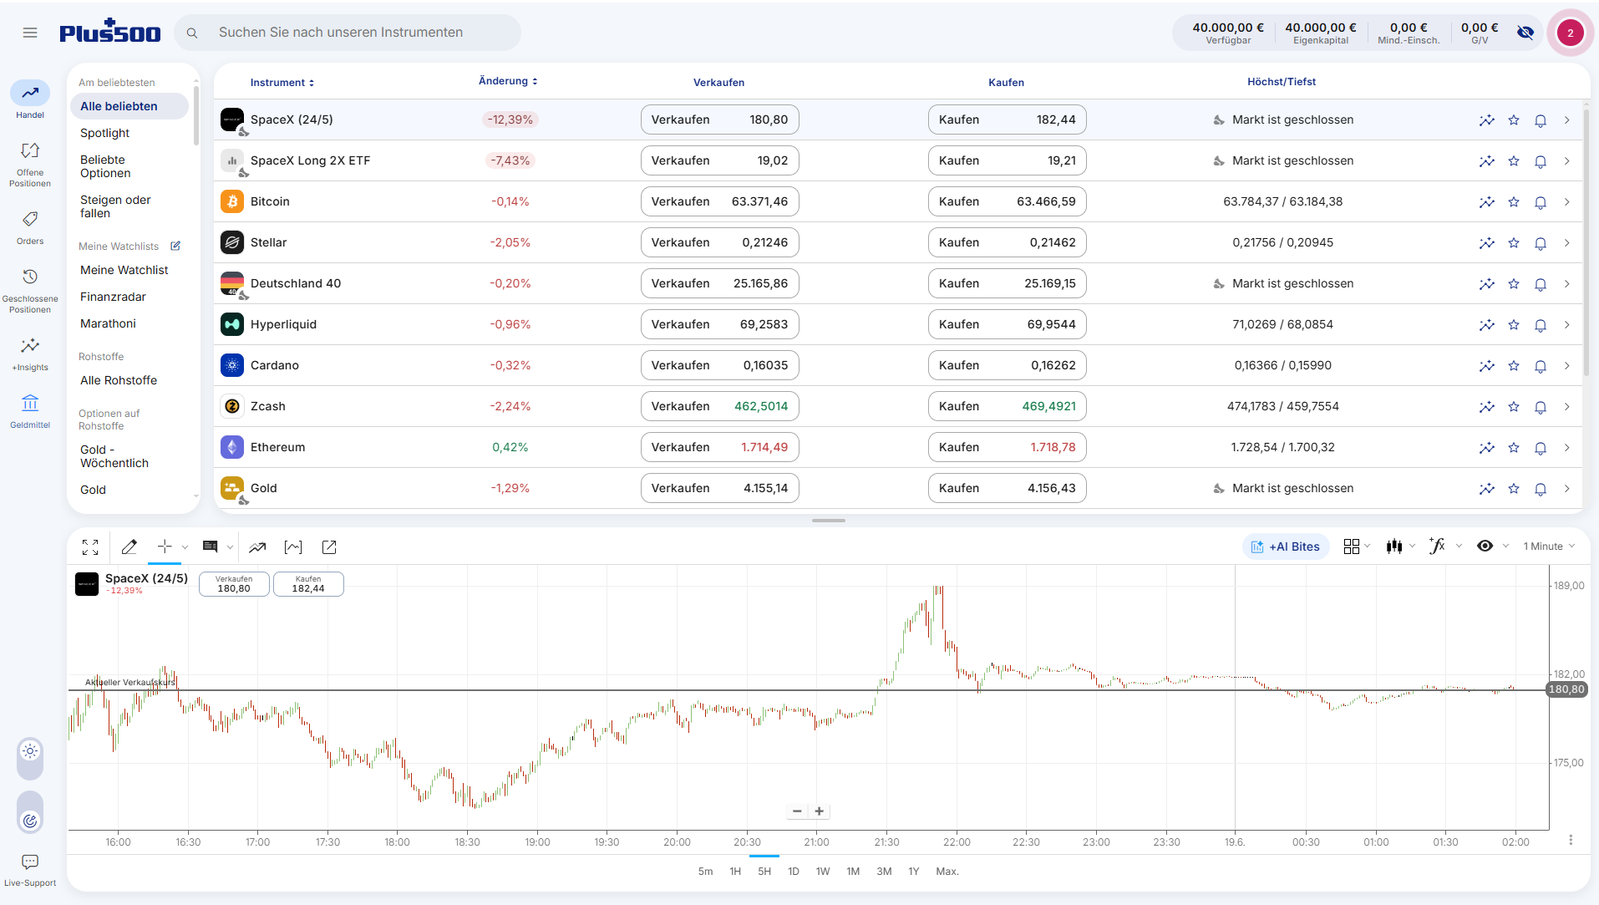The image size is (1599, 905).
Task: Select Beliebte Optionen category
Action: tap(105, 166)
